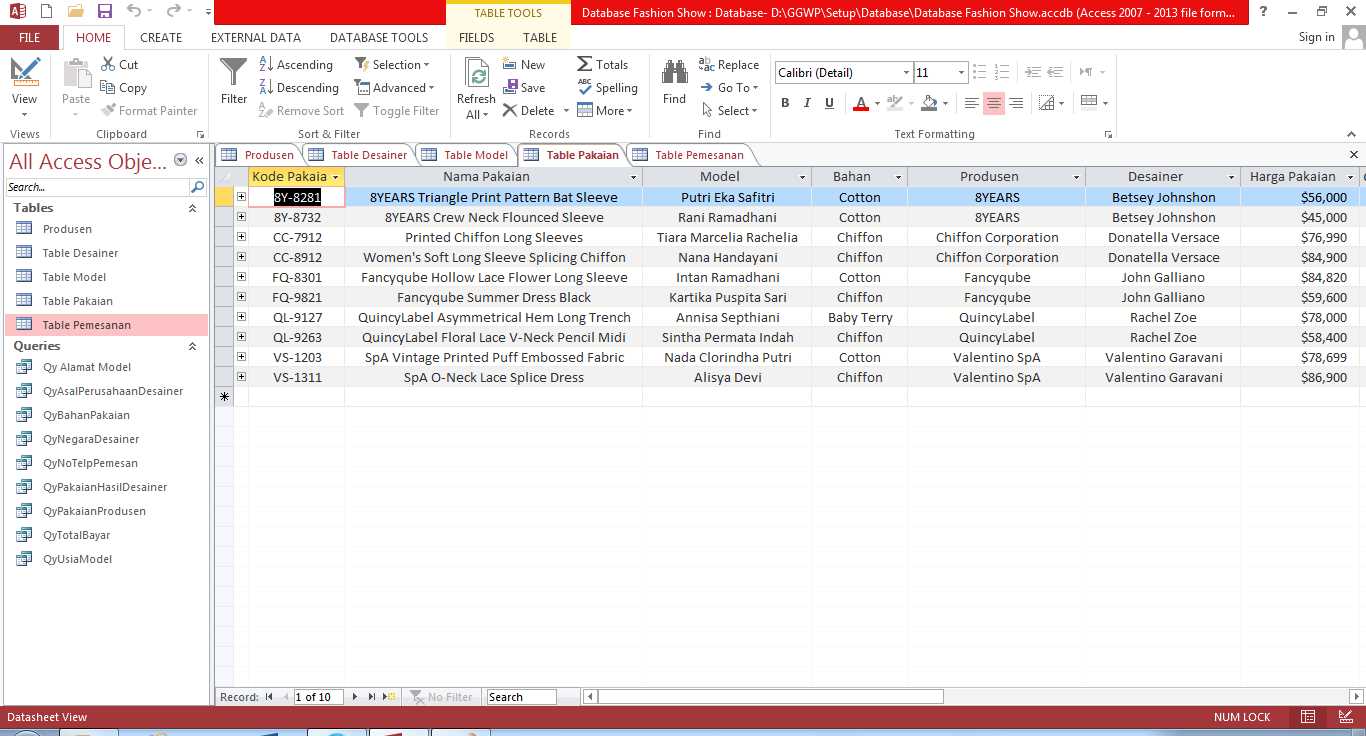Open the More records dropdown

click(606, 111)
